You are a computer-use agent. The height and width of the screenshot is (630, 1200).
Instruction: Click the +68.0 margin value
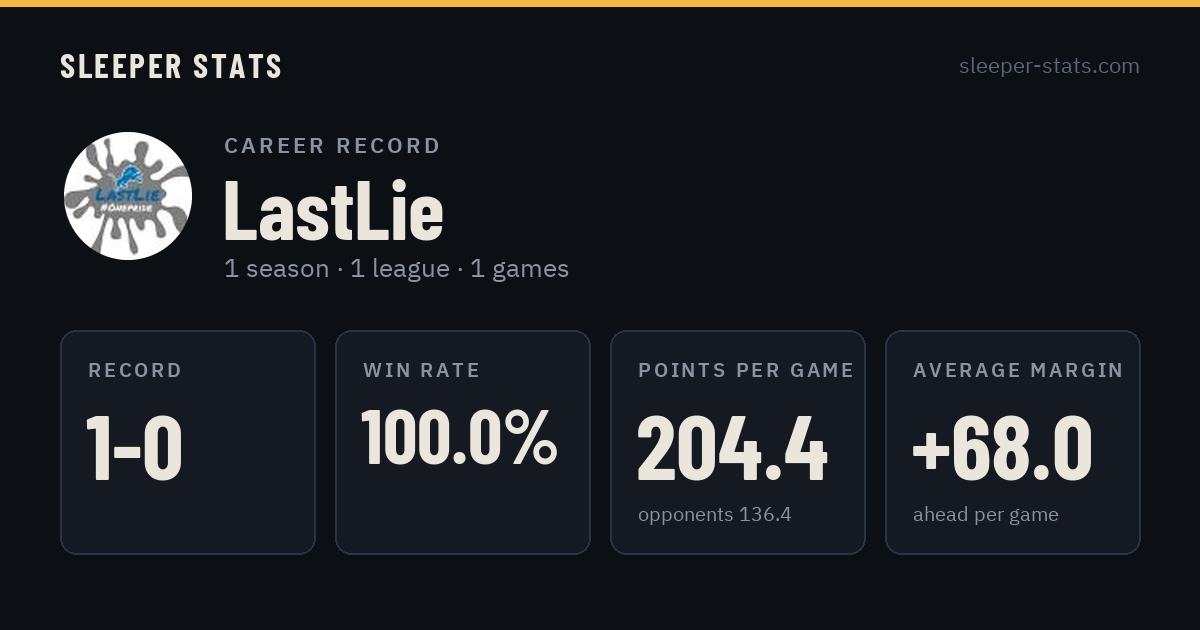(1002, 449)
